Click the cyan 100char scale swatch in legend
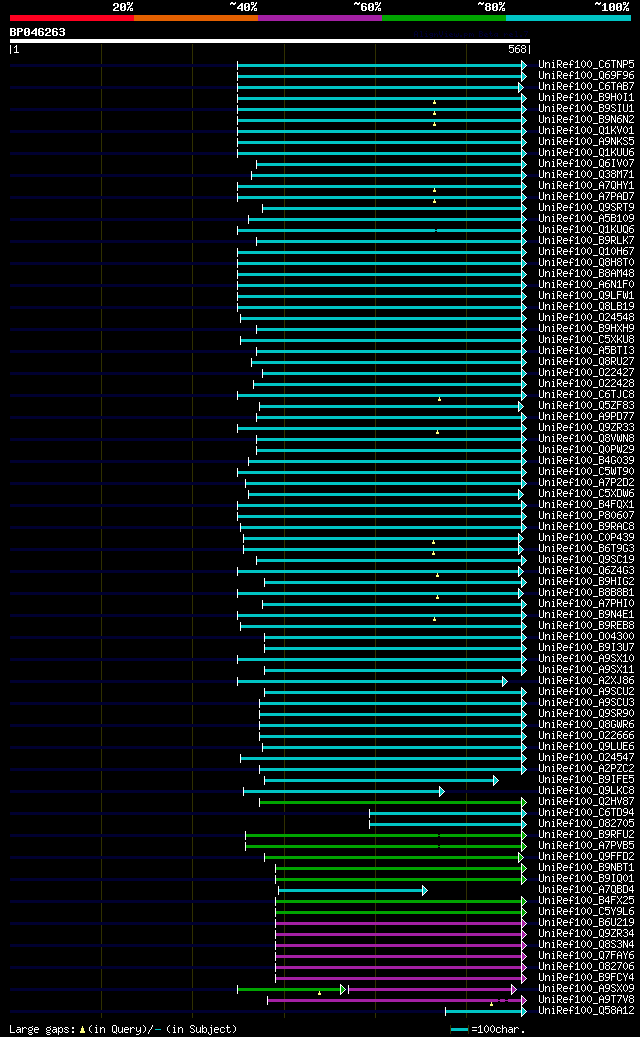The height and width of the screenshot is (1037, 640). click(460, 1029)
